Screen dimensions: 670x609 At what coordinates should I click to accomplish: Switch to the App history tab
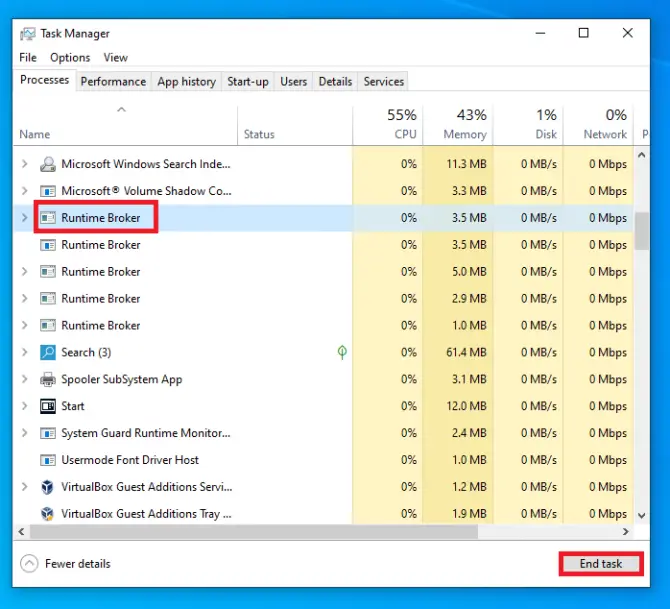tap(186, 82)
